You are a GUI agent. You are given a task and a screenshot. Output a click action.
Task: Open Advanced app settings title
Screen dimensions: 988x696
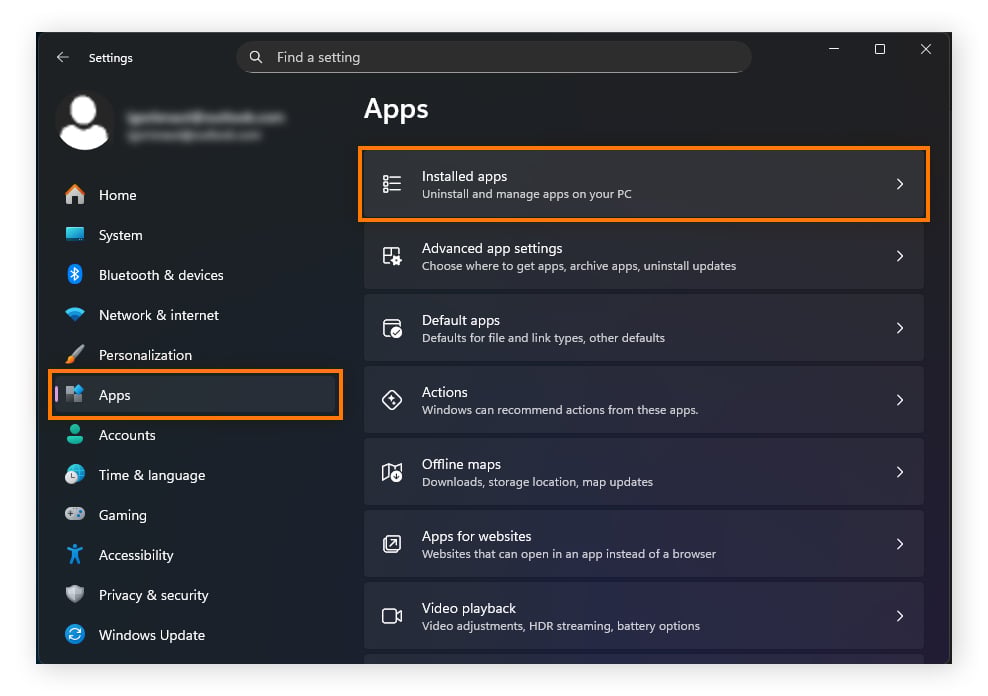click(x=492, y=249)
